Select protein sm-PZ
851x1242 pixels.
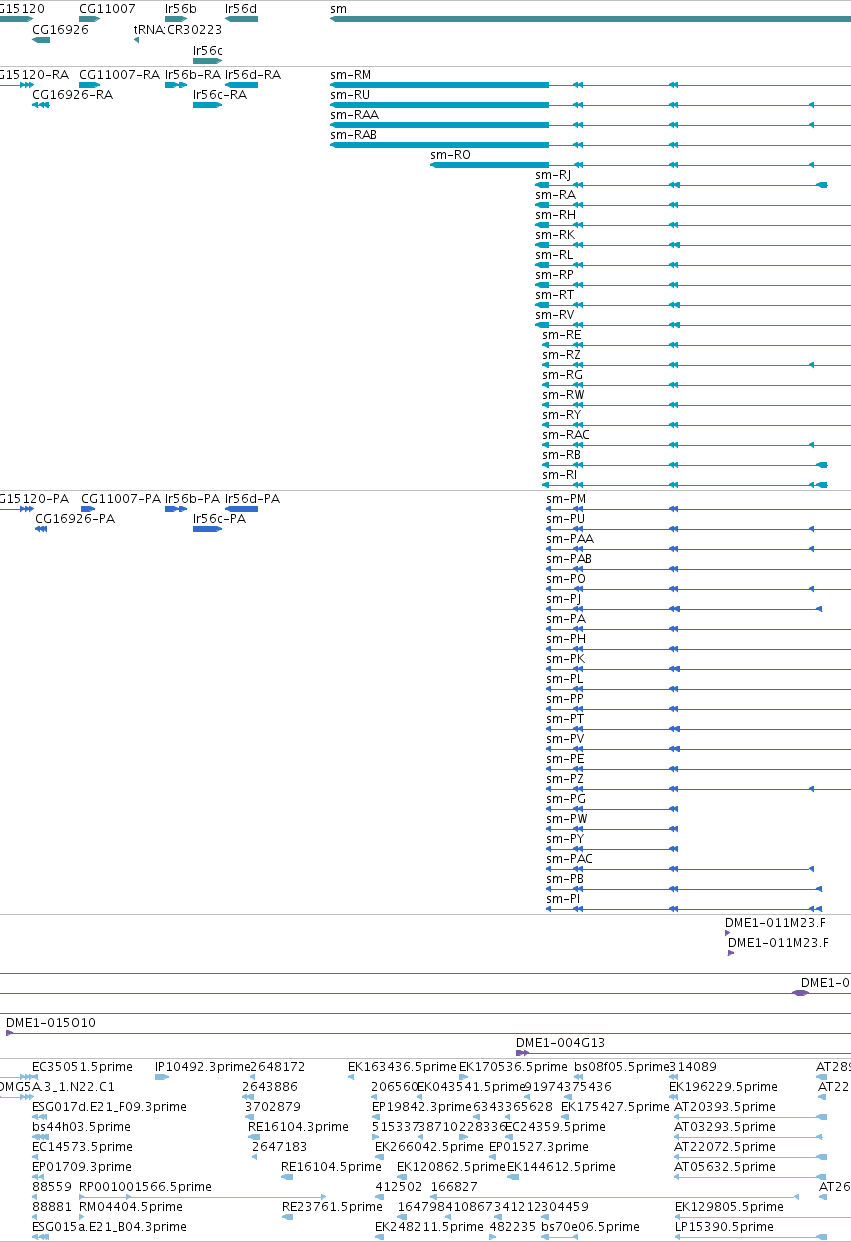click(698, 789)
